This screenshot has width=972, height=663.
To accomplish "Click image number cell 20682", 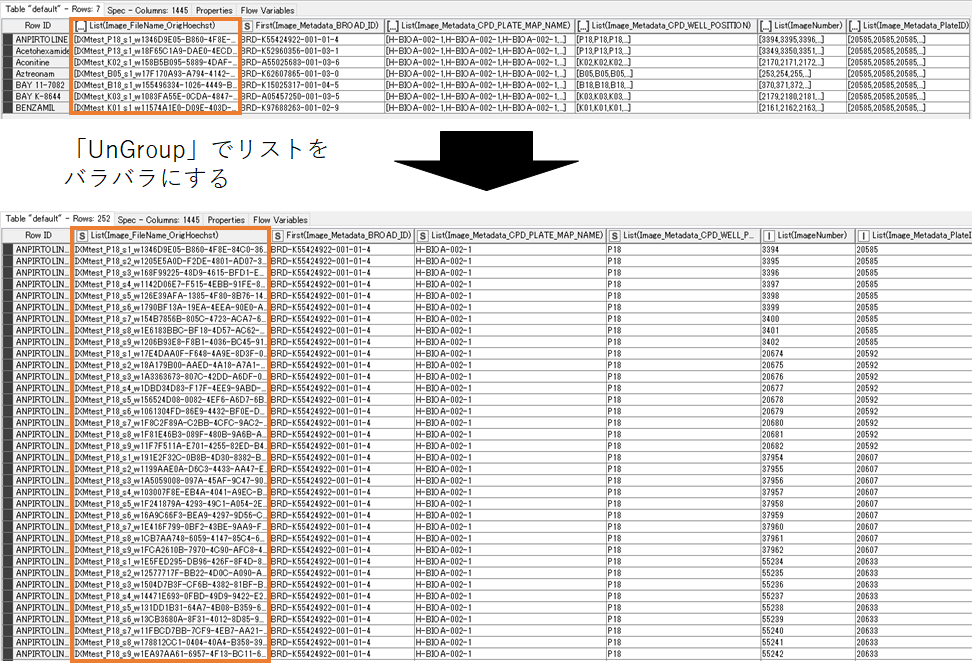I will (x=807, y=446).
